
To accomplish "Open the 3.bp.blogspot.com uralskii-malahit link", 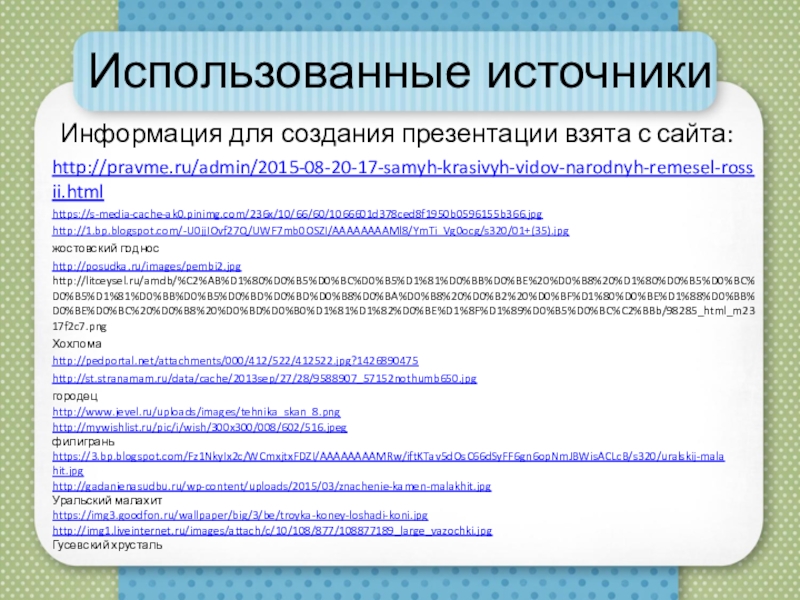I will coord(388,463).
